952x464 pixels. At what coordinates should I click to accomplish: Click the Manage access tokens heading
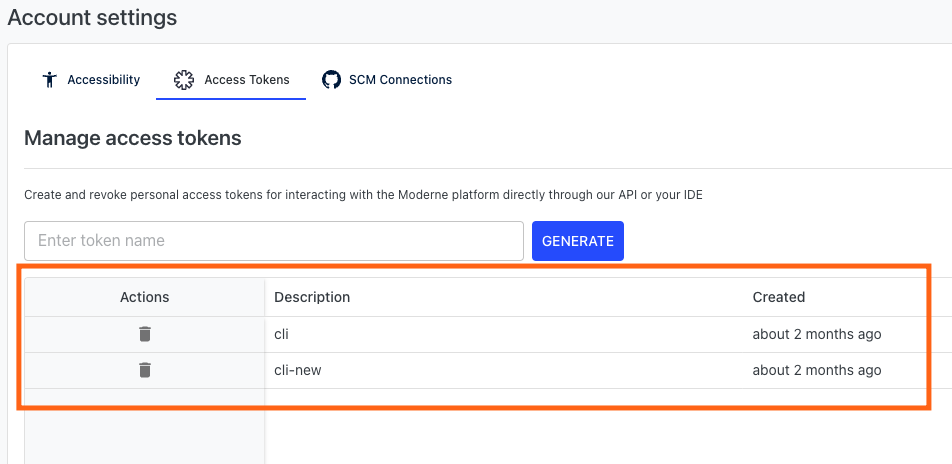(x=133, y=138)
